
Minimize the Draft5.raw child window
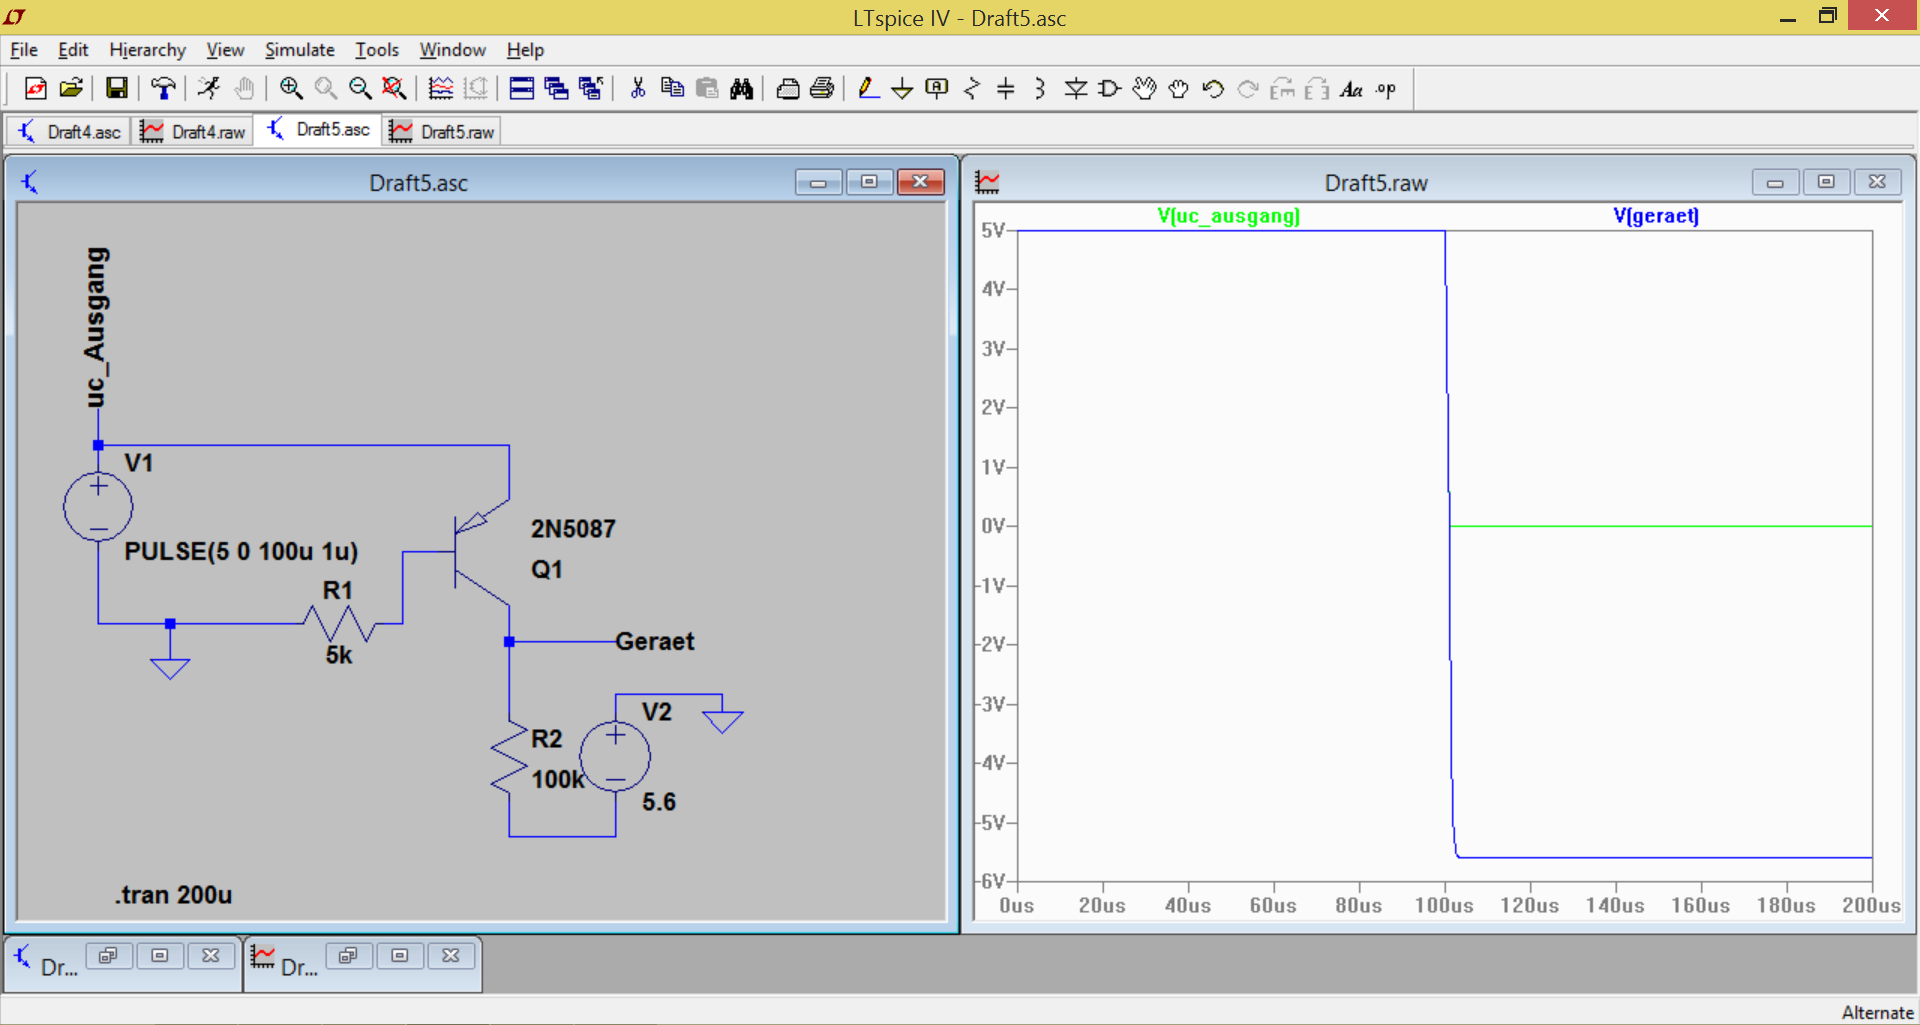coord(1775,182)
